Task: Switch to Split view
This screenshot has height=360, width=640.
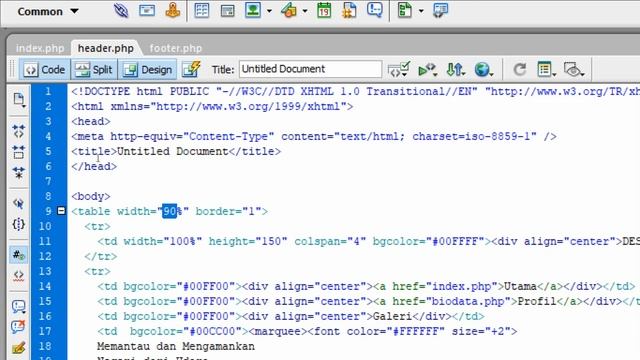Action: click(x=94, y=70)
